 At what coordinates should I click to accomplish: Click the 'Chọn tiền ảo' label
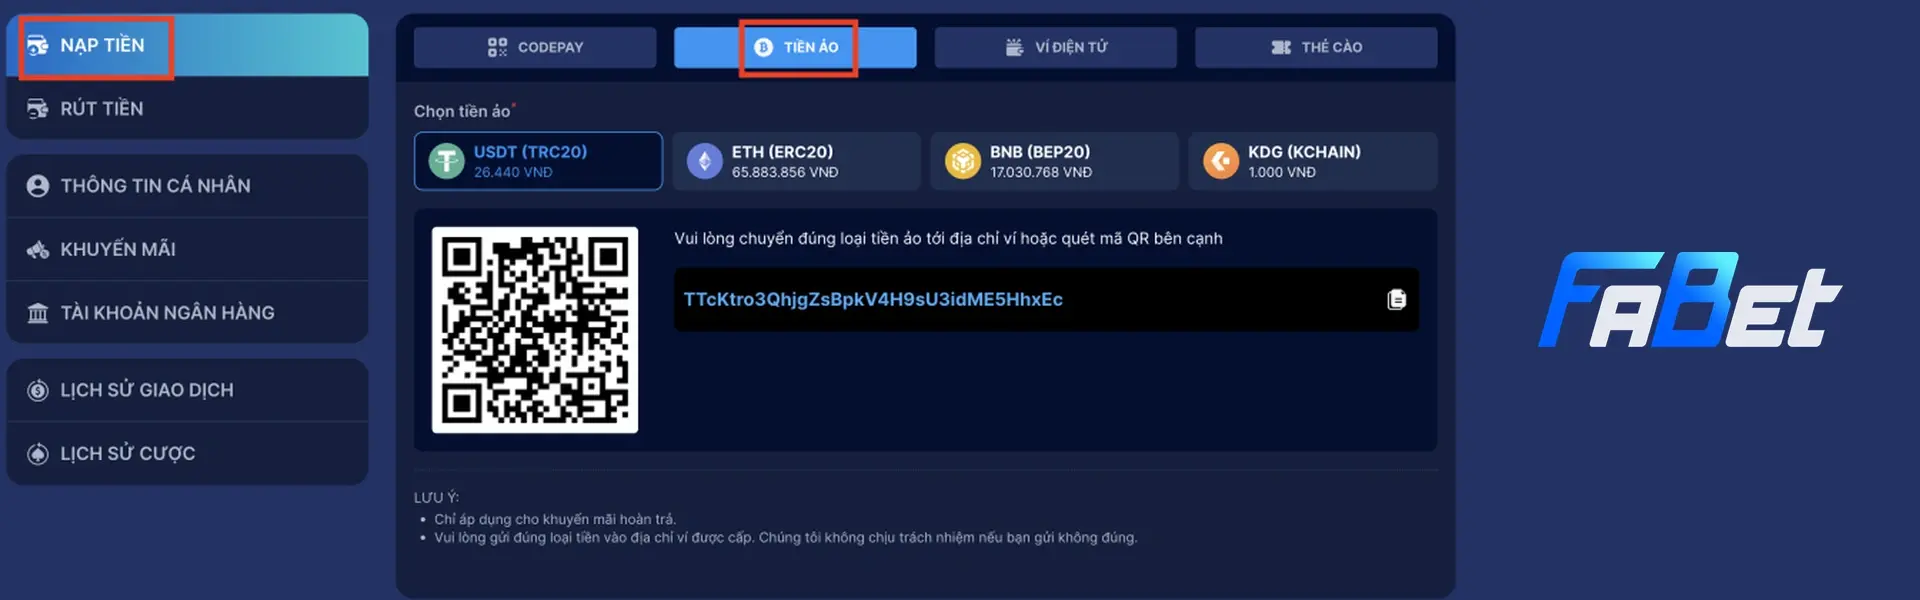coord(462,111)
